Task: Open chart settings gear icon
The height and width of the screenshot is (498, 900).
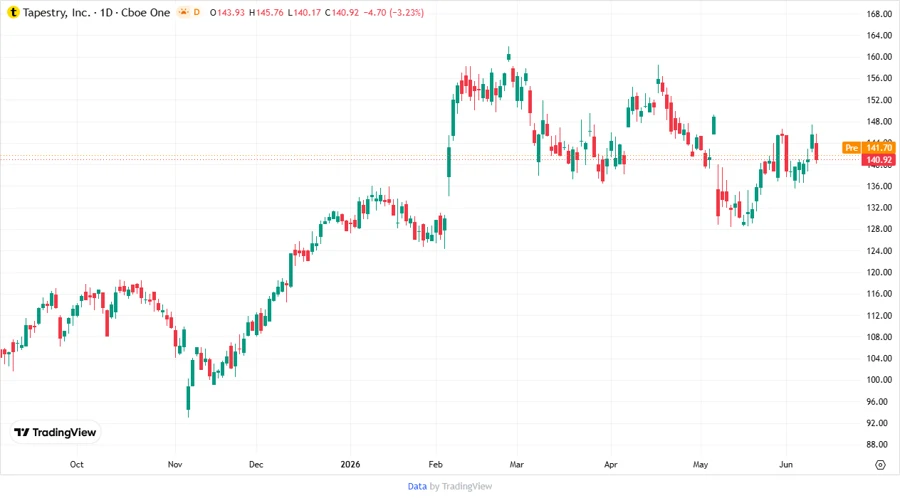Action: click(880, 465)
